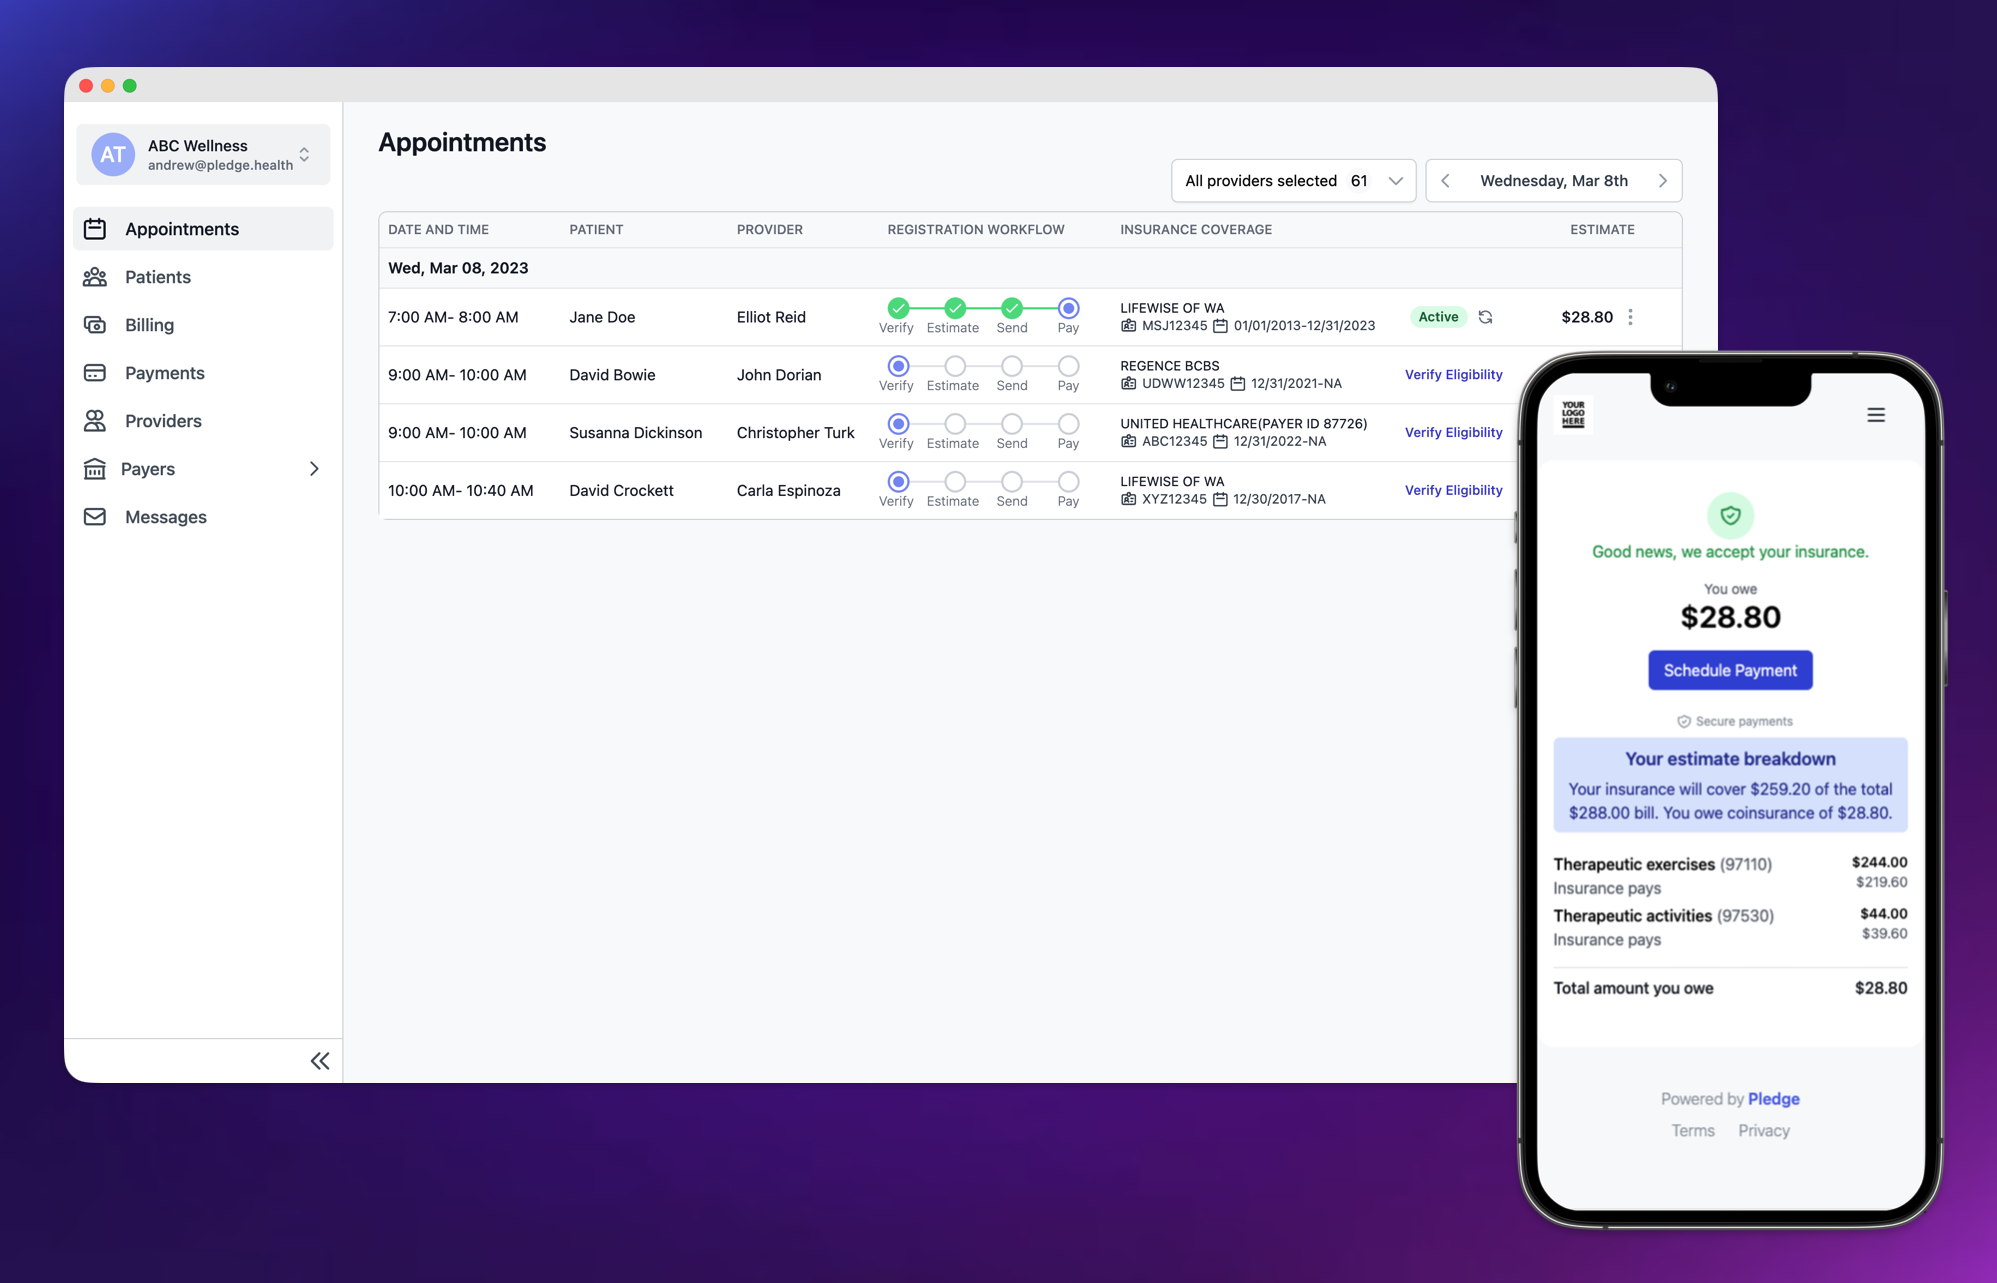Refresh Jane Doe's insurance eligibility
The height and width of the screenshot is (1283, 1997).
(x=1485, y=317)
